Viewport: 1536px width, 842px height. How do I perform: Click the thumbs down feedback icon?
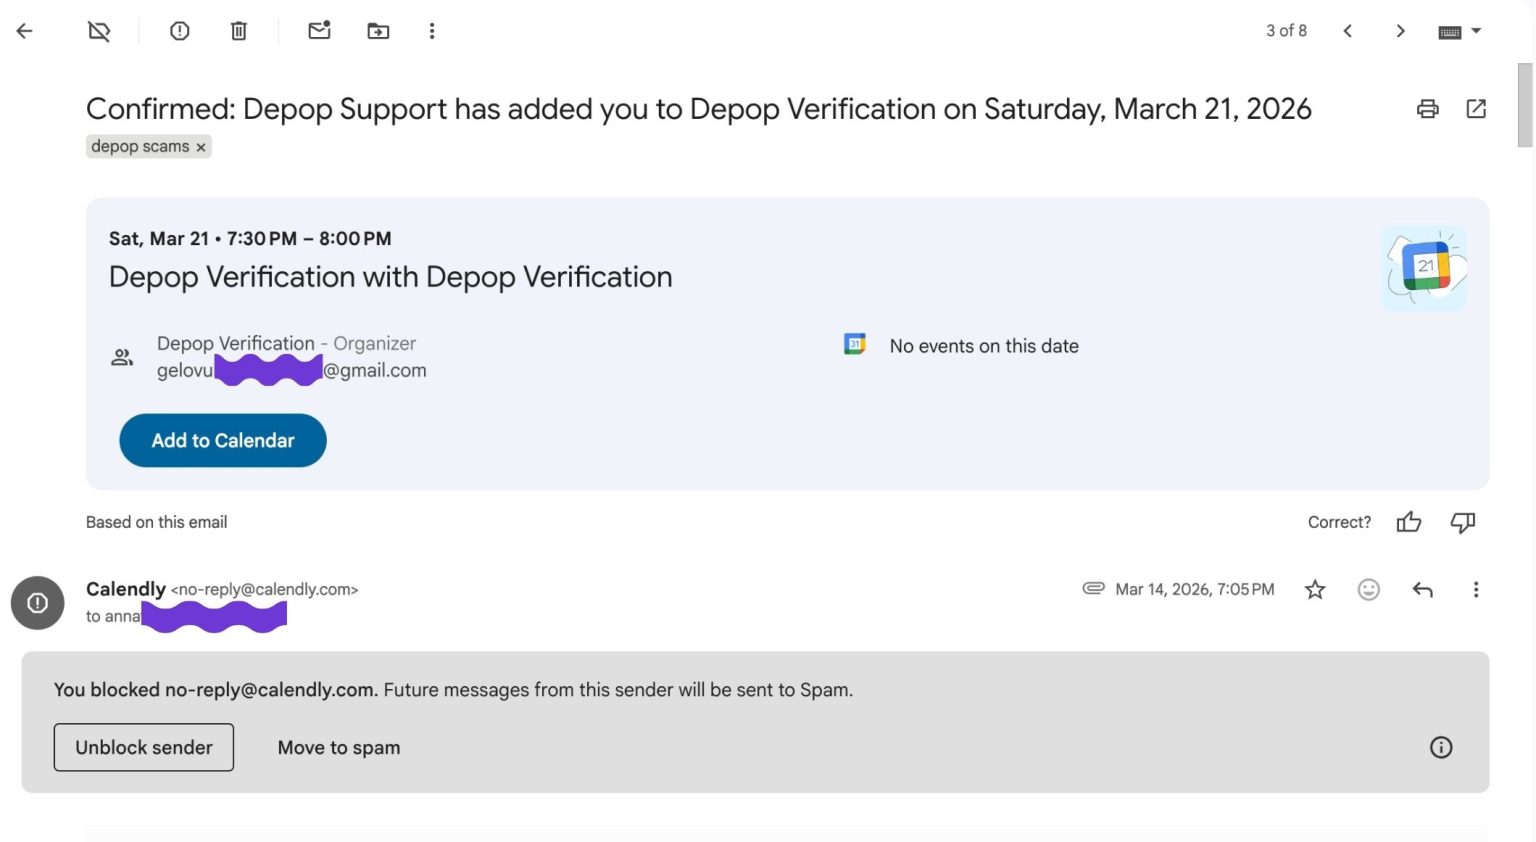pos(1463,522)
